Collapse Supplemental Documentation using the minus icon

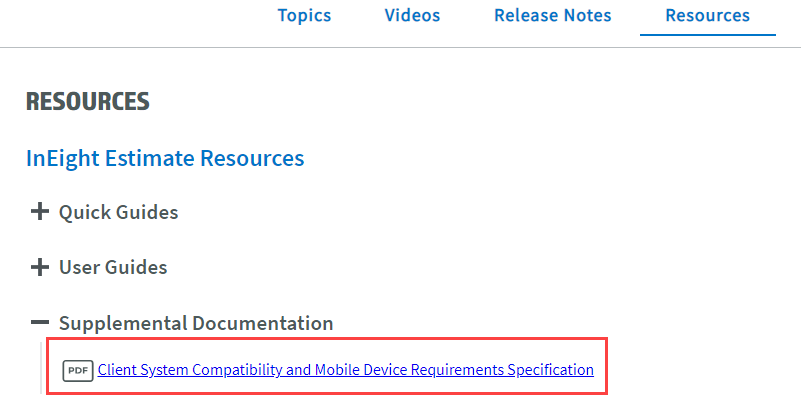(39, 322)
